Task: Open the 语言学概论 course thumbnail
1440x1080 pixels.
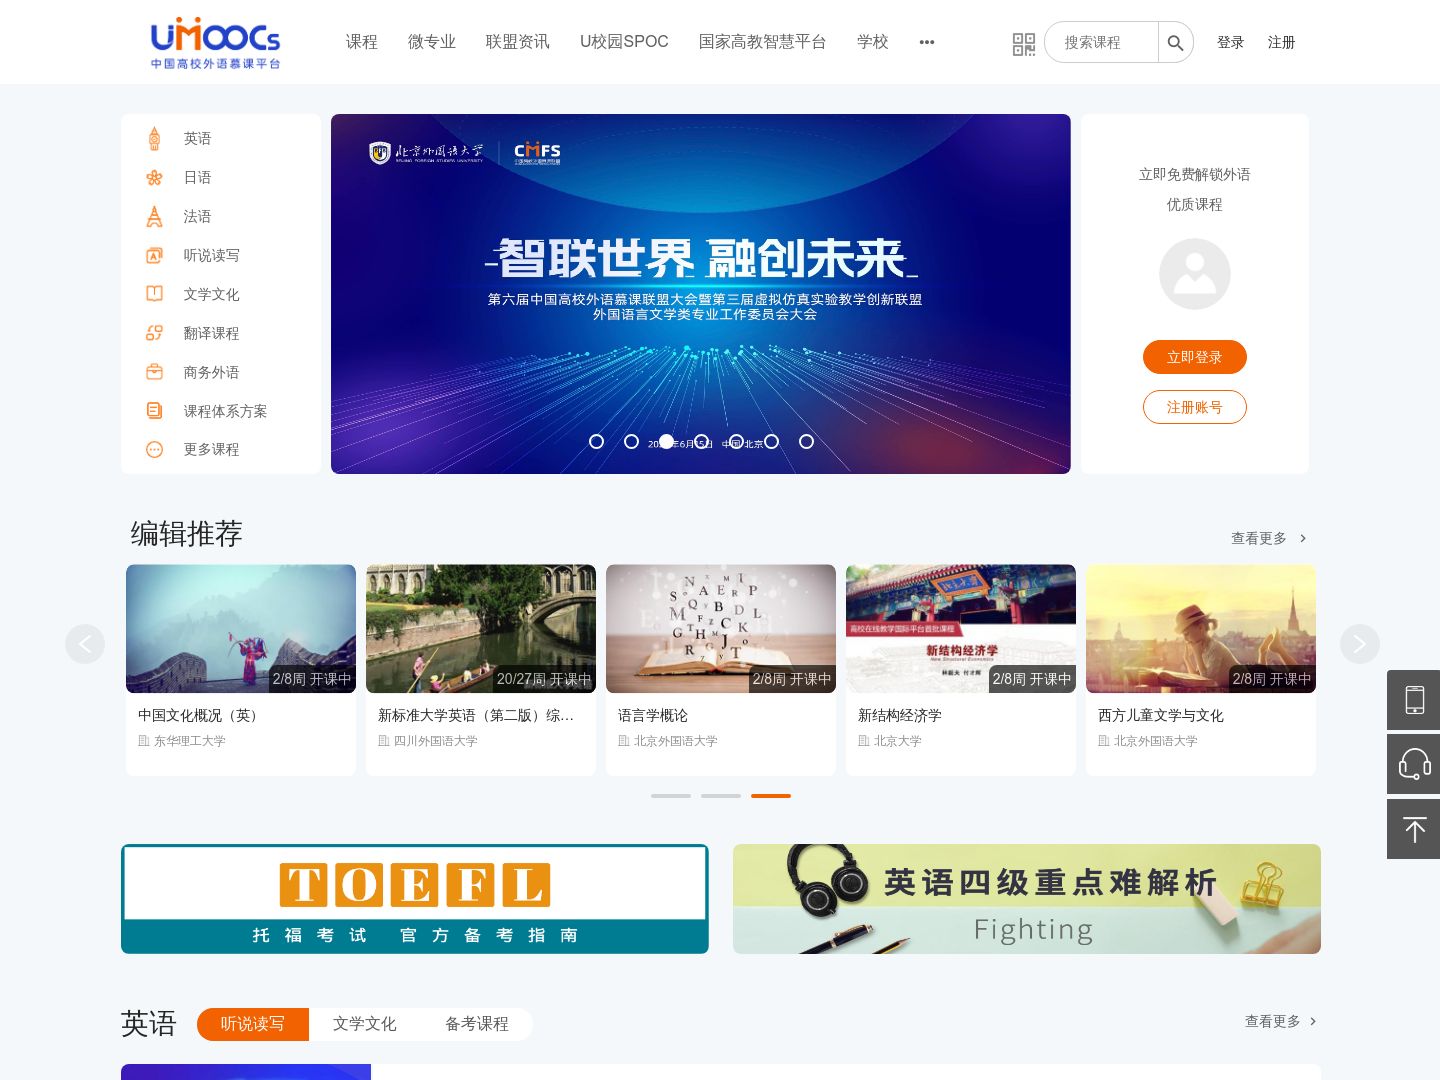Action: [721, 629]
